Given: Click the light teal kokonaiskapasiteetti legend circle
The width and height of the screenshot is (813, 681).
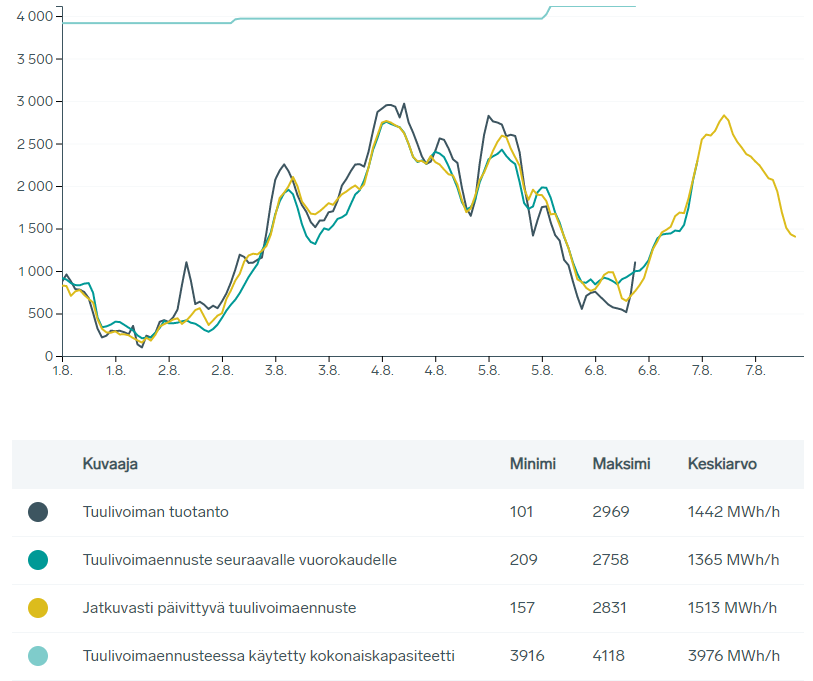Looking at the screenshot, I should (x=38, y=656).
